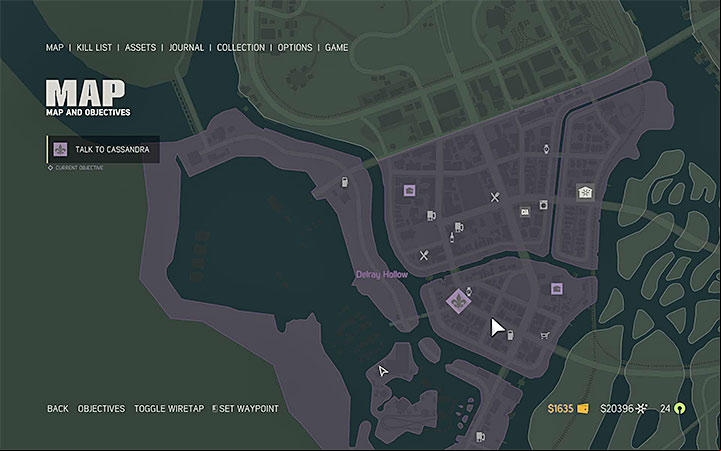Click the $20396 safe money amount
Viewport: 721px width, 451px height.
coord(617,409)
